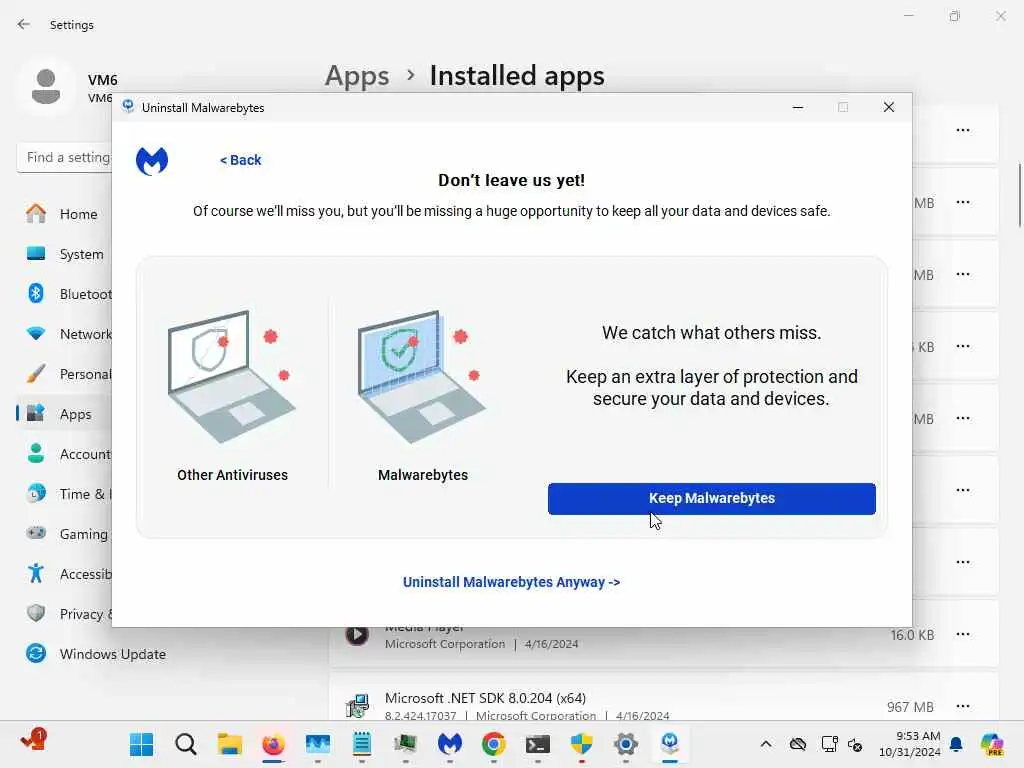This screenshot has width=1024, height=768.
Task: Open taskbar Search
Action: pos(185,744)
